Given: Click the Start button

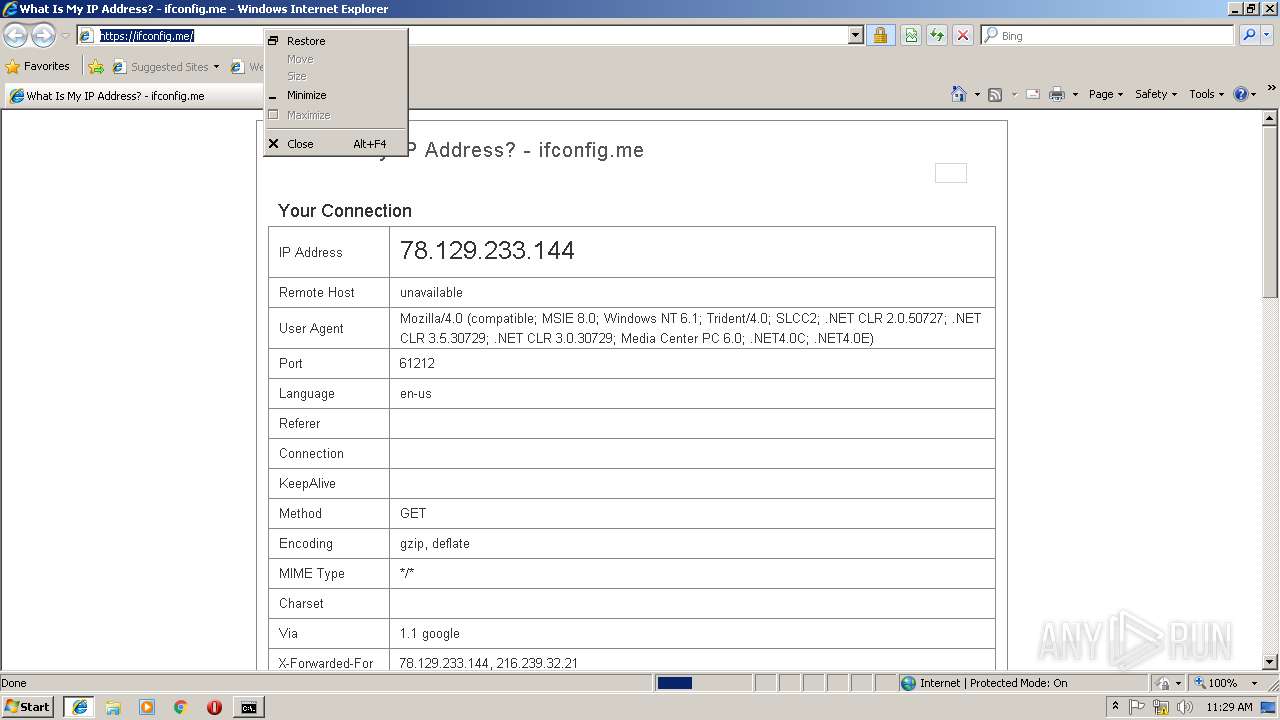Looking at the screenshot, I should pos(27,707).
